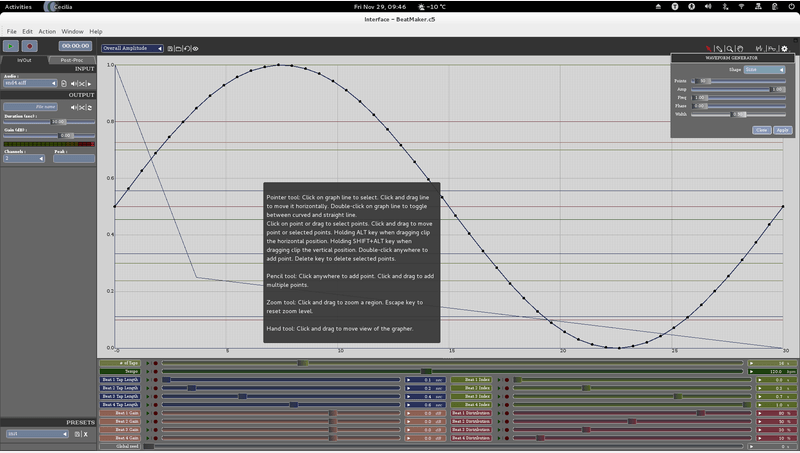
Task: Click Apply in Waveform Generator
Action: pyautogui.click(x=782, y=130)
